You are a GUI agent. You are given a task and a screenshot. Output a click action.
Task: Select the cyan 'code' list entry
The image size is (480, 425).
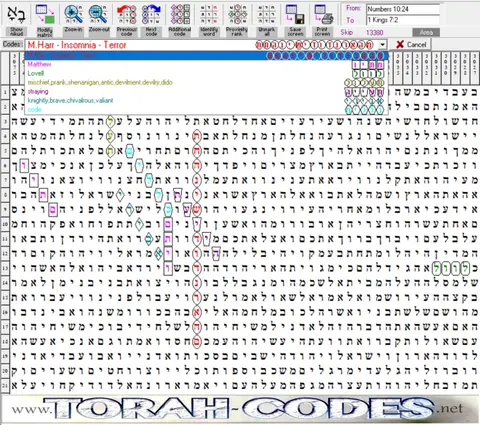[x=206, y=109]
